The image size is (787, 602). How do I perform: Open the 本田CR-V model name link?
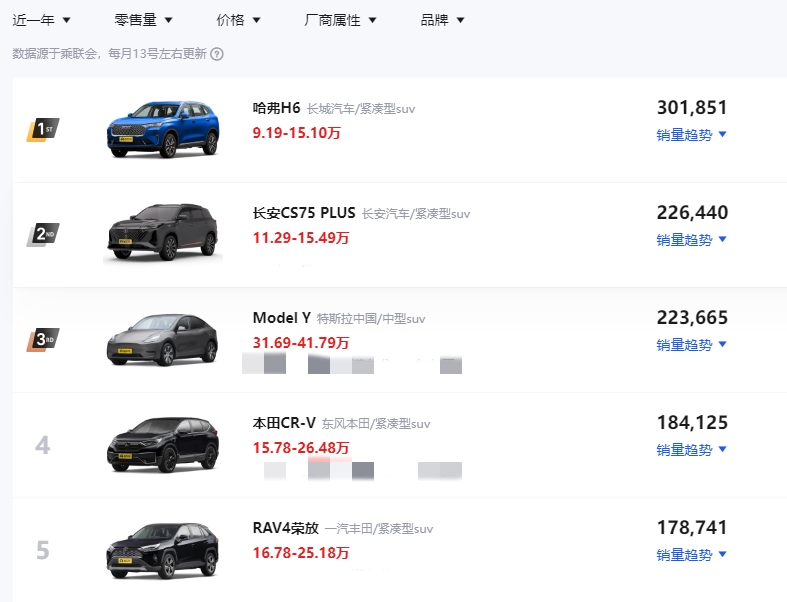(284, 423)
